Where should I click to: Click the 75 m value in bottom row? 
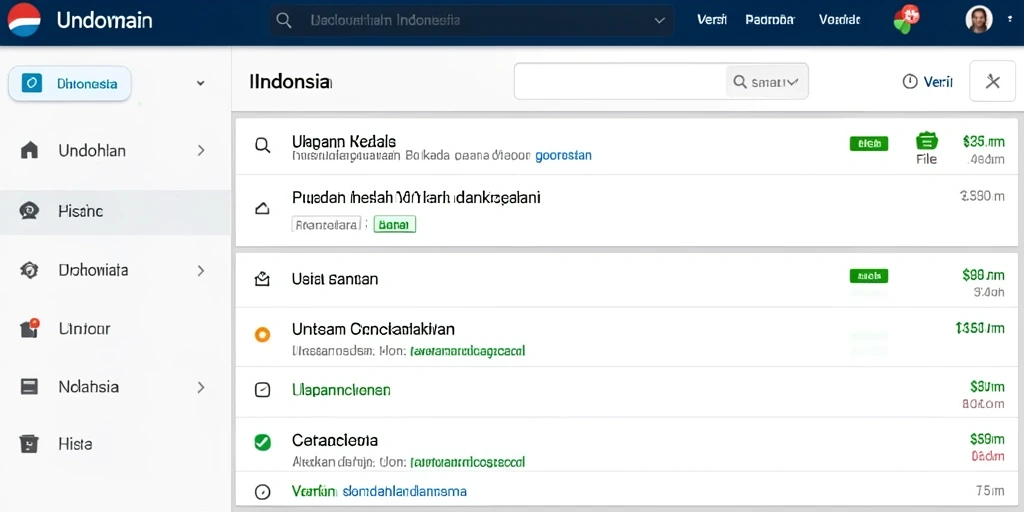coord(990,490)
